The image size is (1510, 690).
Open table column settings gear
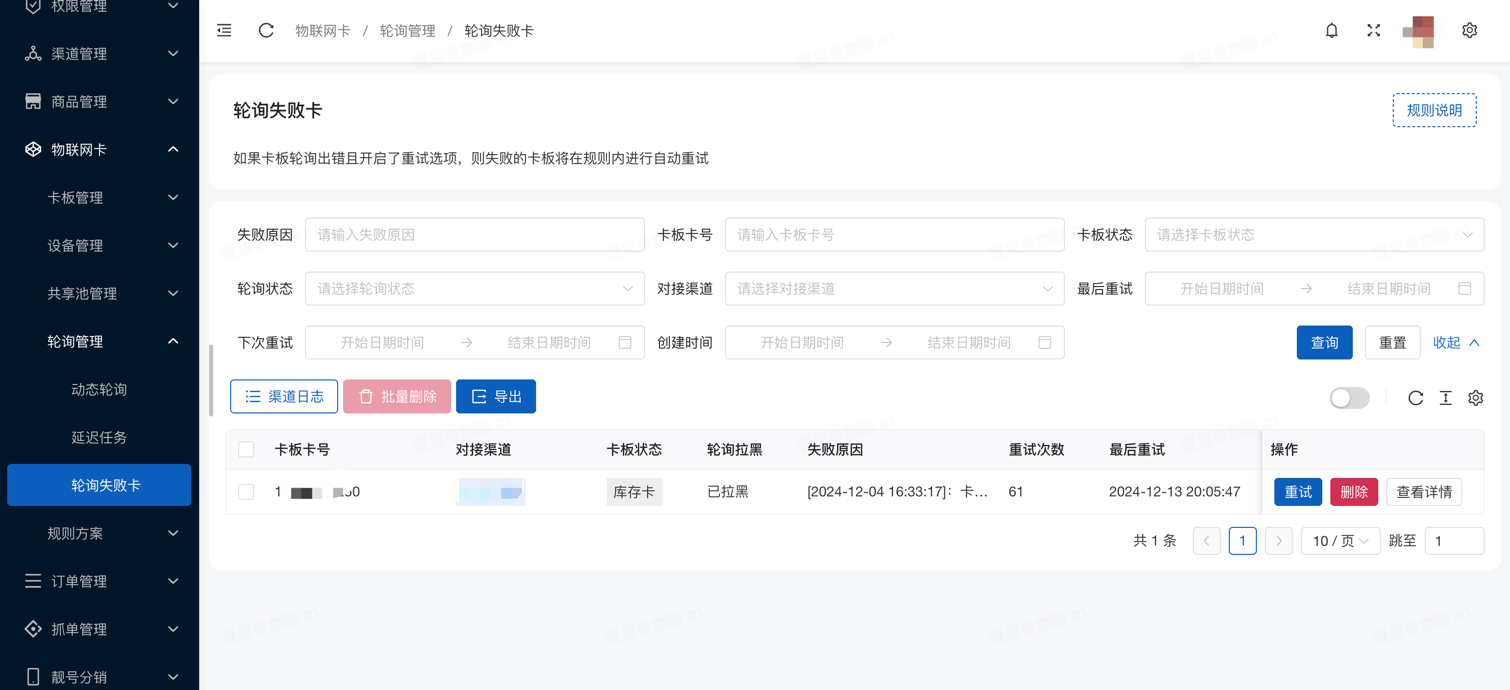click(x=1475, y=398)
